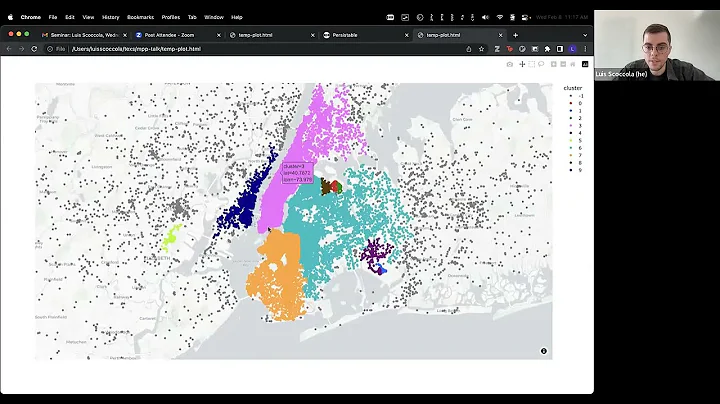This screenshot has width=720, height=404.
Task: Open the Window menu
Action: point(214,17)
